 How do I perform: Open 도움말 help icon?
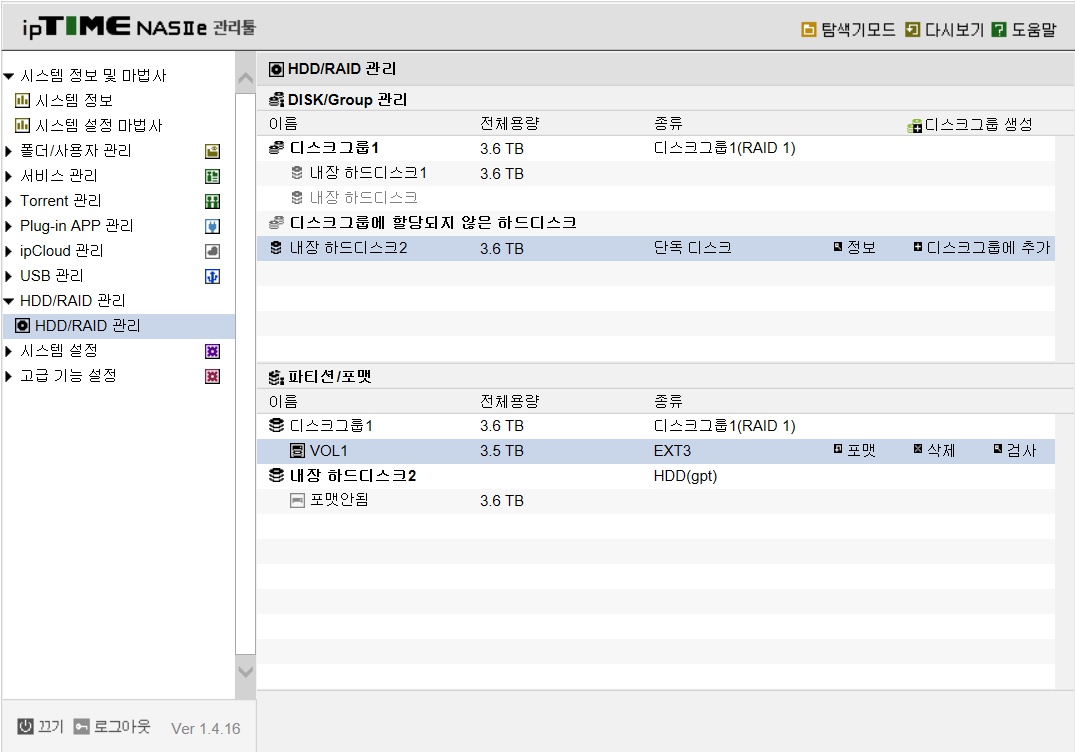(999, 29)
